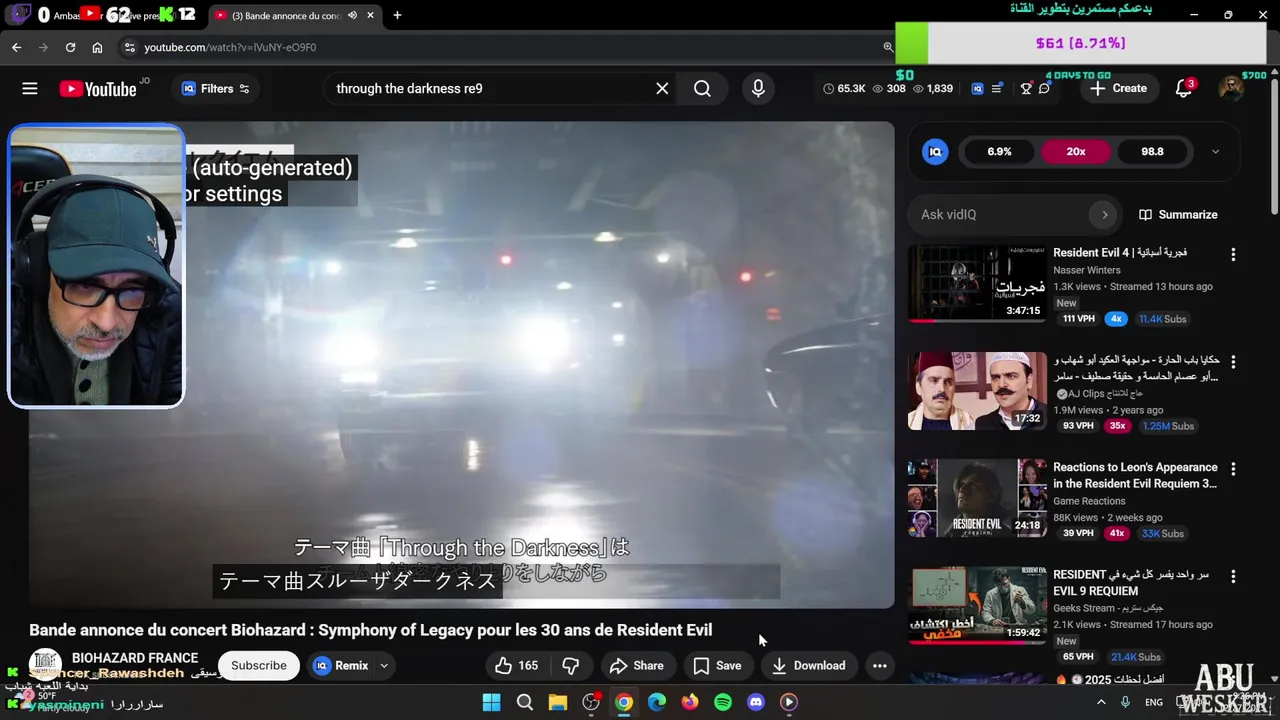This screenshot has width=1280, height=720.
Task: Click the address bar URL
Action: 230,47
